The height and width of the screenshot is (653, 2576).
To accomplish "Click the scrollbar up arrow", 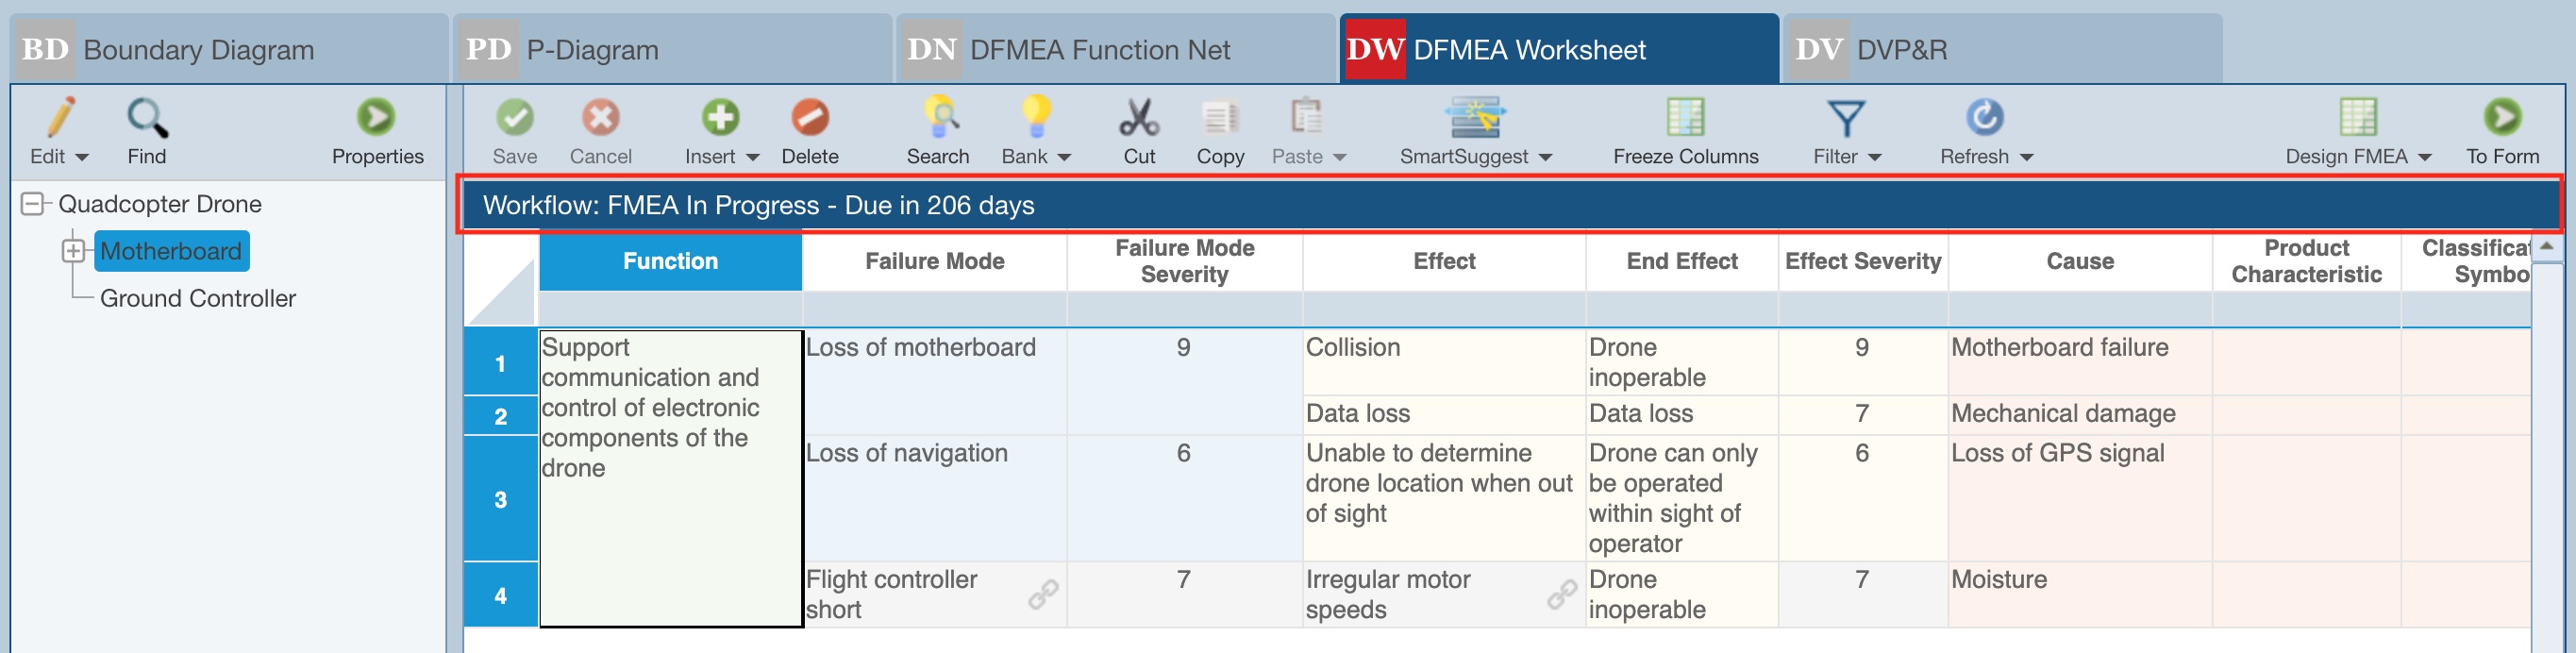I will pyautogui.click(x=2546, y=246).
